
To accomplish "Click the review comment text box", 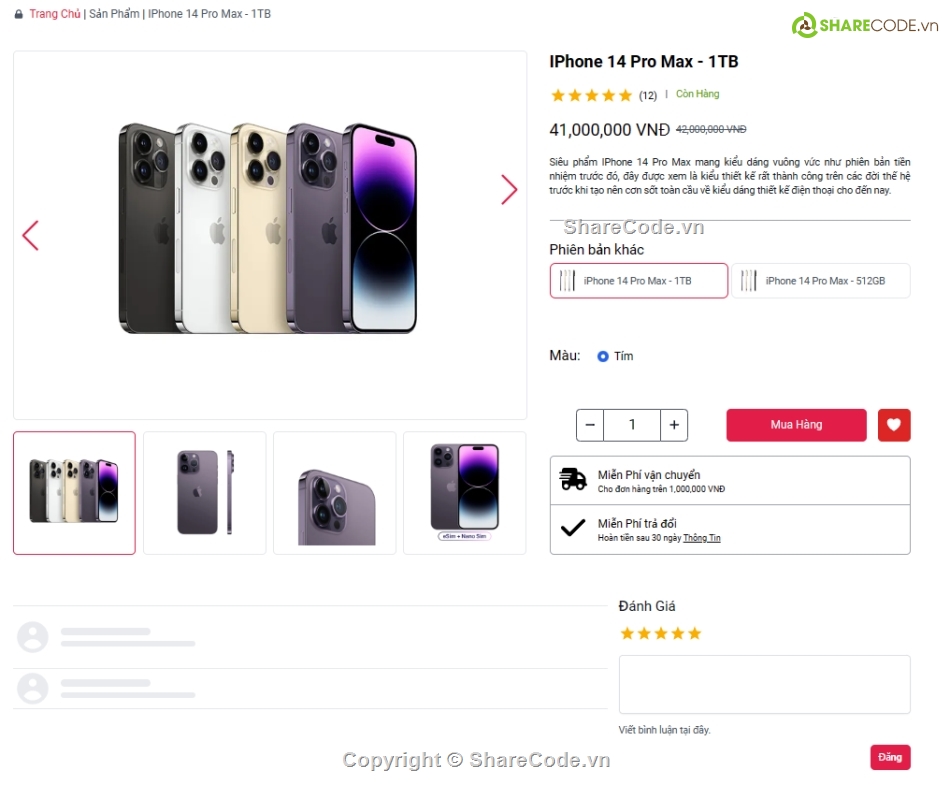I will [764, 684].
